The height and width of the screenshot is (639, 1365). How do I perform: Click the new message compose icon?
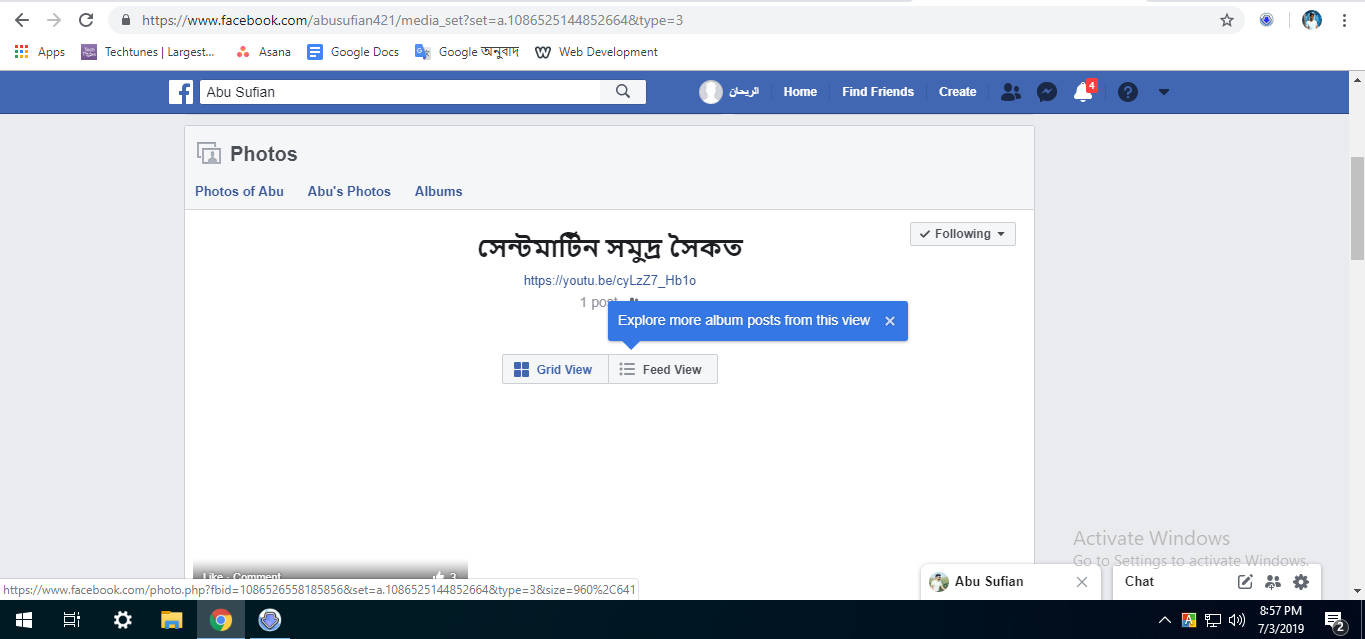click(1245, 581)
